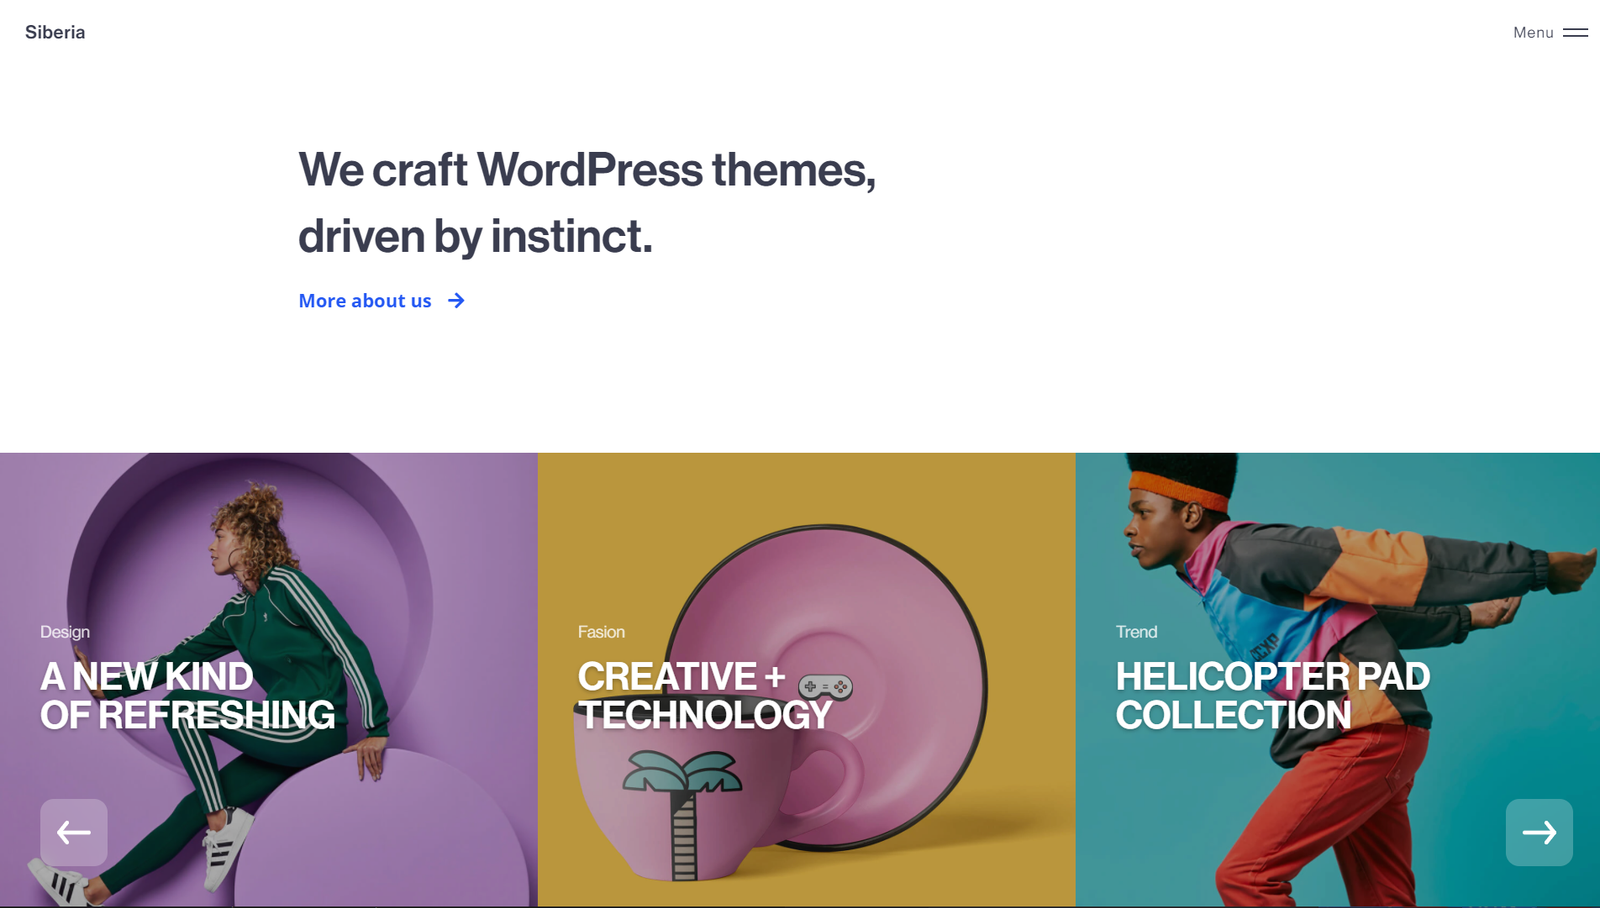Select the Fasion category label
1600x908 pixels.
pyautogui.click(x=601, y=632)
